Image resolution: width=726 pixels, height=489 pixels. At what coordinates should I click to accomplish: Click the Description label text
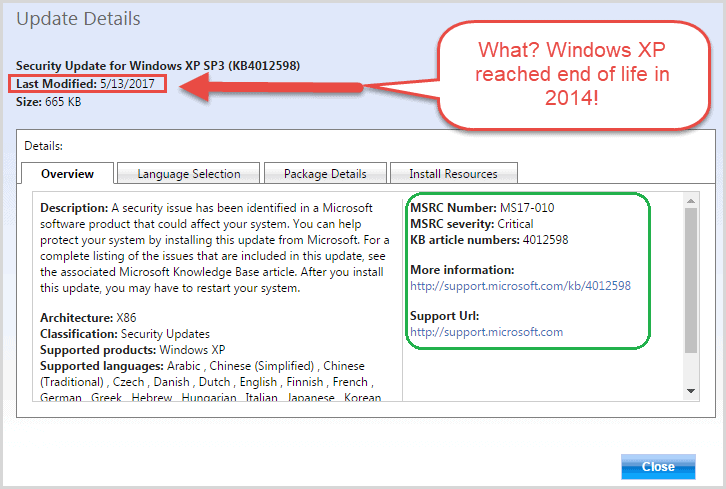74,207
